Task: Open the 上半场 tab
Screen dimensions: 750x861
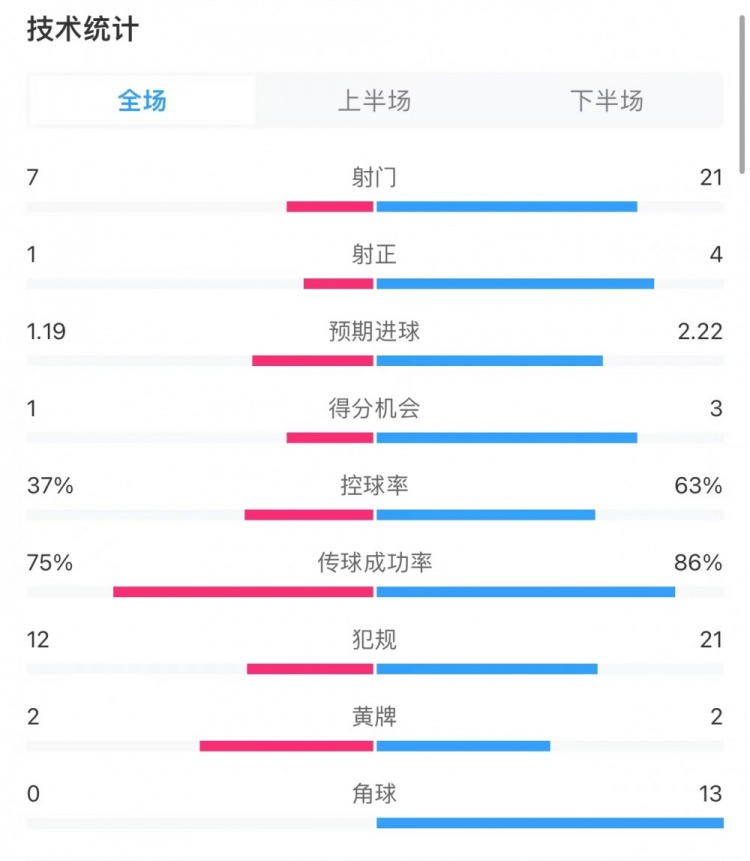Action: [374, 101]
